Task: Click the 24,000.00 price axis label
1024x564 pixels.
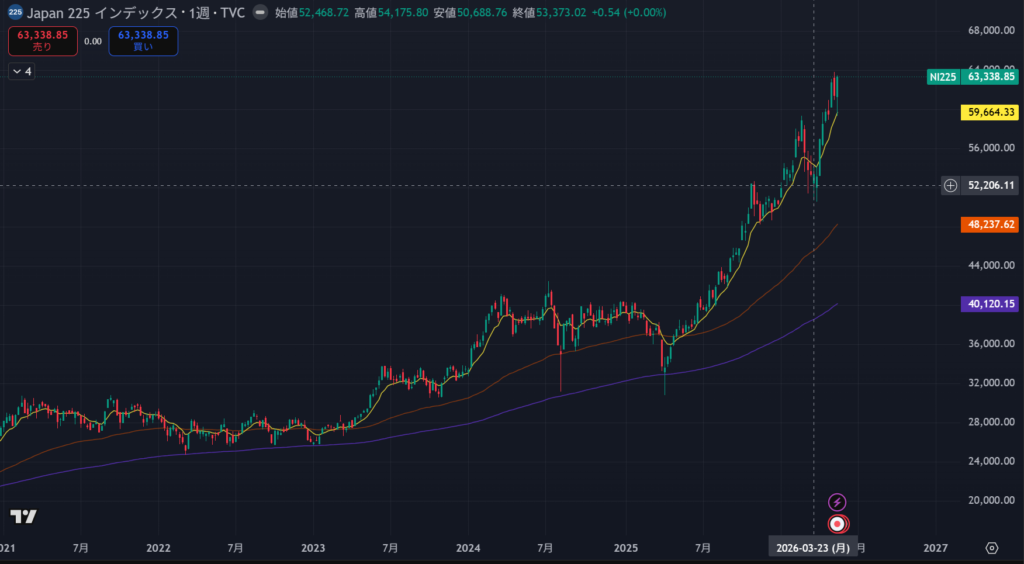Action: pos(991,461)
